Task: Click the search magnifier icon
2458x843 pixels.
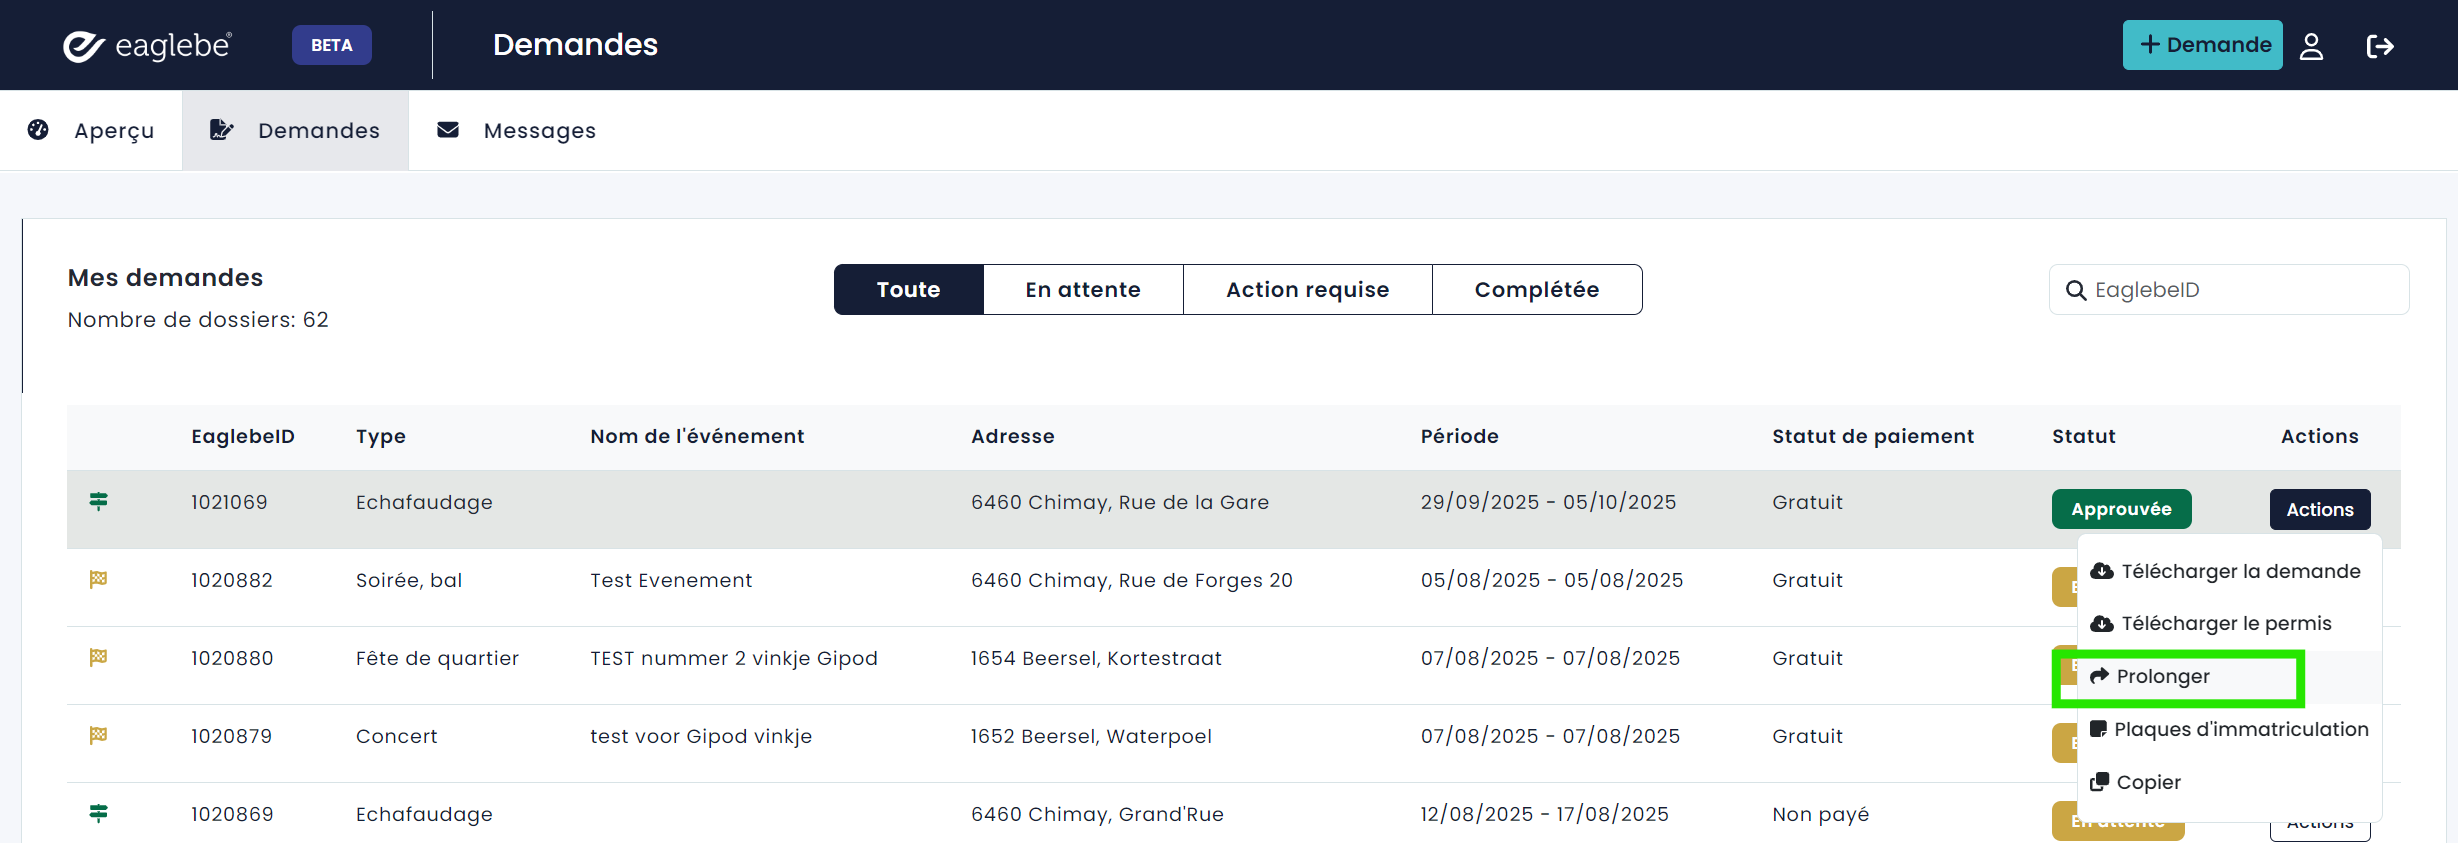Action: [x=2076, y=290]
